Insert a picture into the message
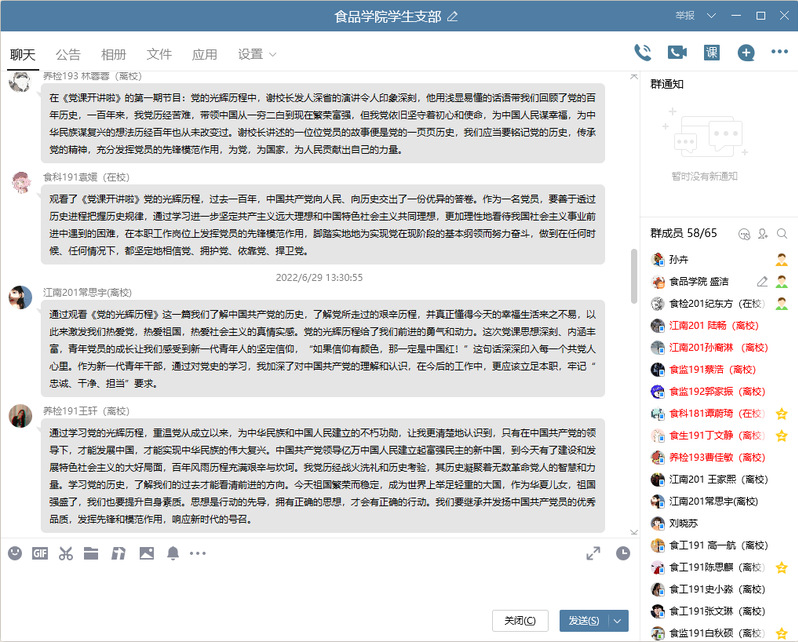The width and height of the screenshot is (798, 642). [x=147, y=553]
